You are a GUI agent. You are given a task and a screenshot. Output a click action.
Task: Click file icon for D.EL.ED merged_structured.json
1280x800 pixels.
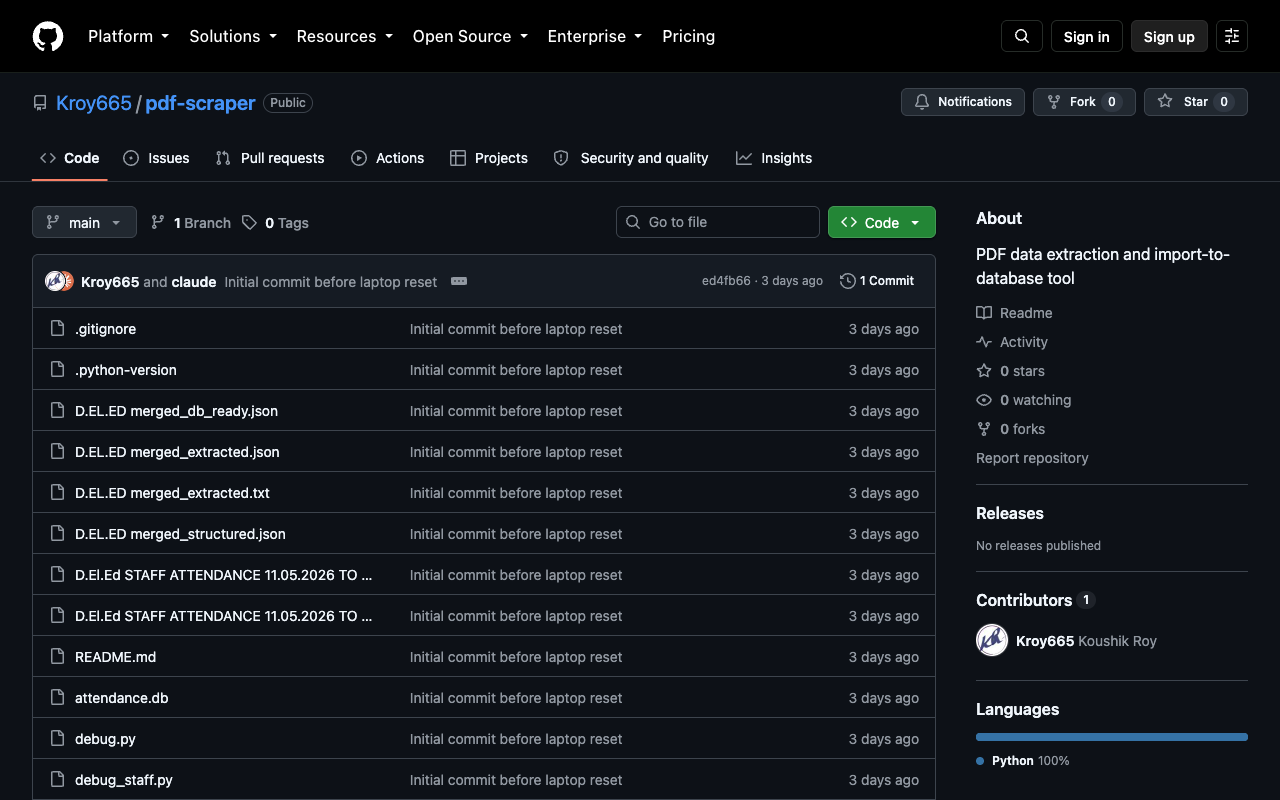(x=58, y=534)
